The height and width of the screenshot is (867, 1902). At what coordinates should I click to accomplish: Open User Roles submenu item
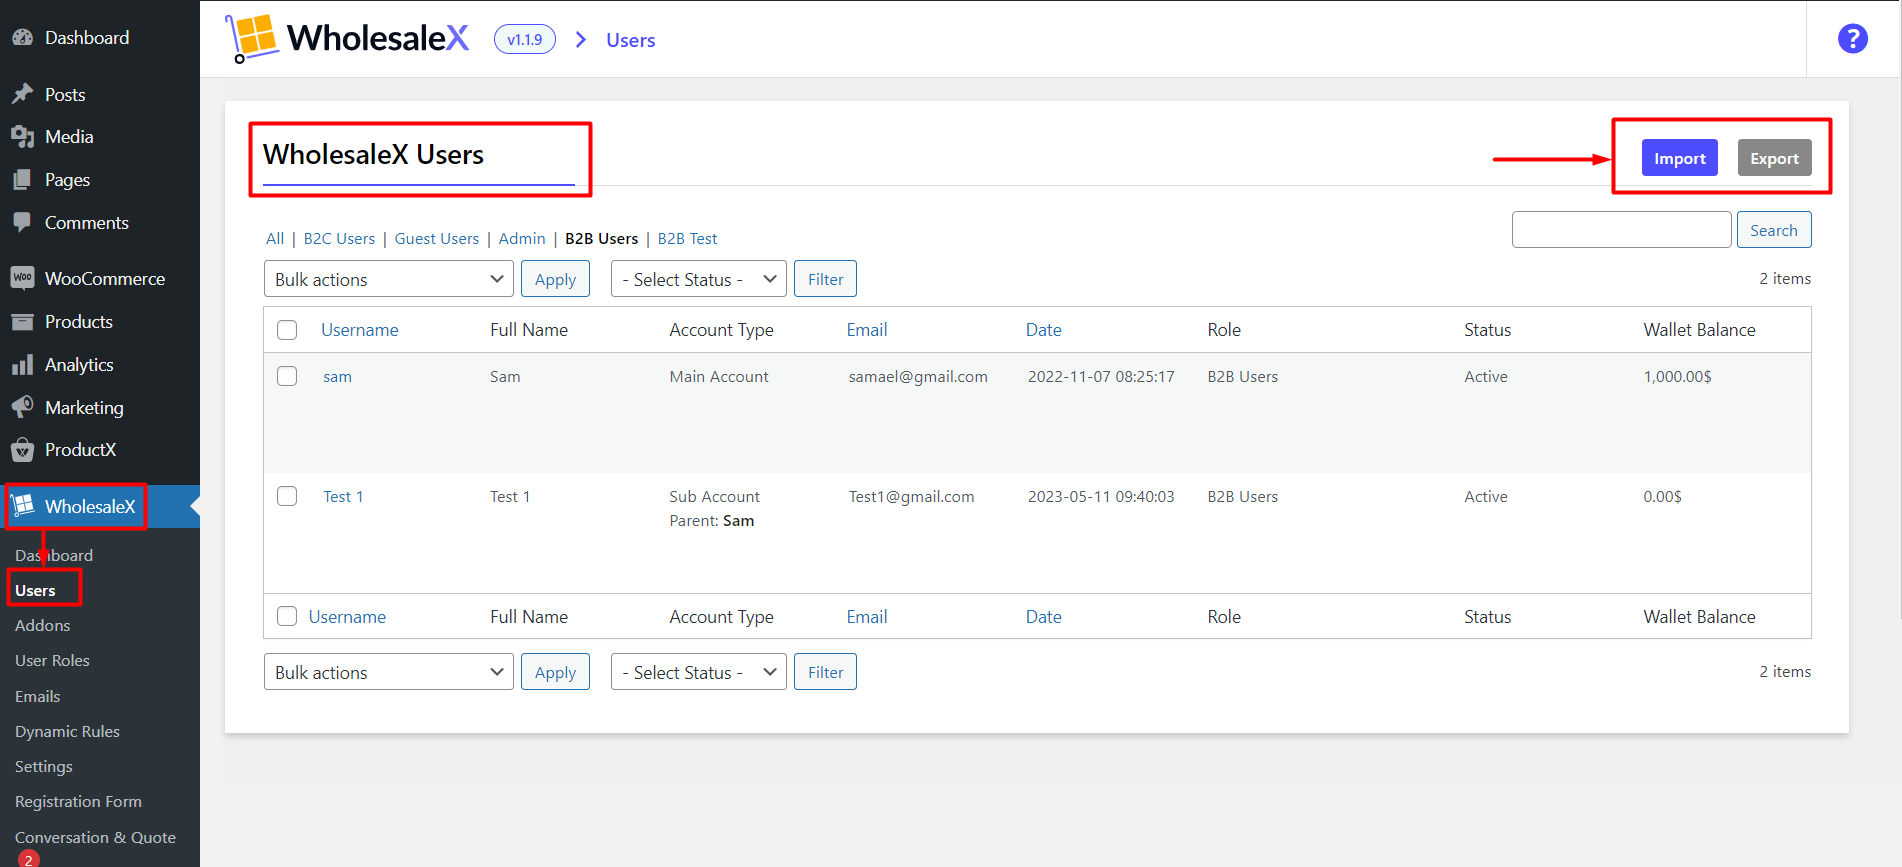[52, 660]
